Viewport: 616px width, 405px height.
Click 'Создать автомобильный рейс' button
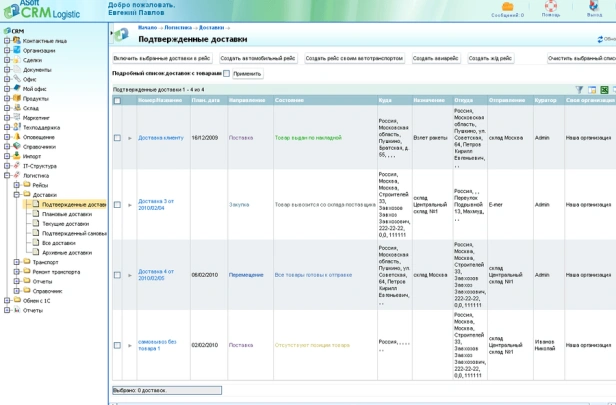coord(258,59)
